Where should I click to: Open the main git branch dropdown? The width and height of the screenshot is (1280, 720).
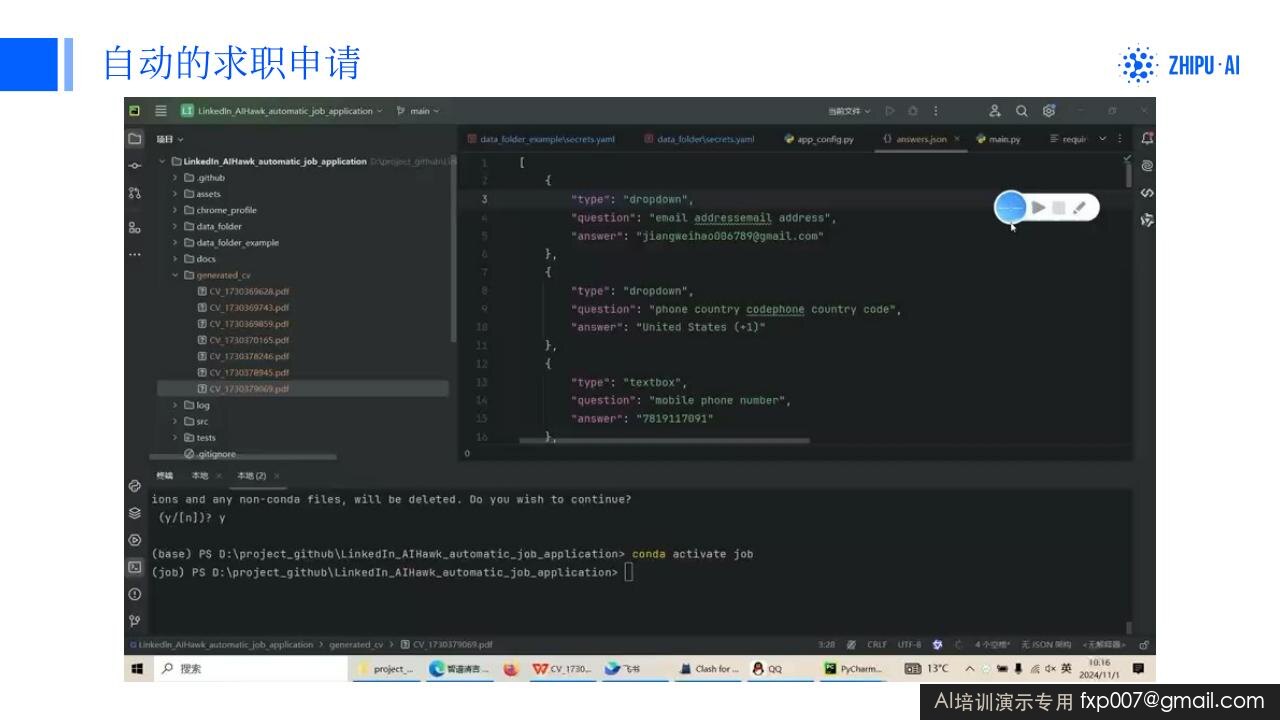point(418,111)
